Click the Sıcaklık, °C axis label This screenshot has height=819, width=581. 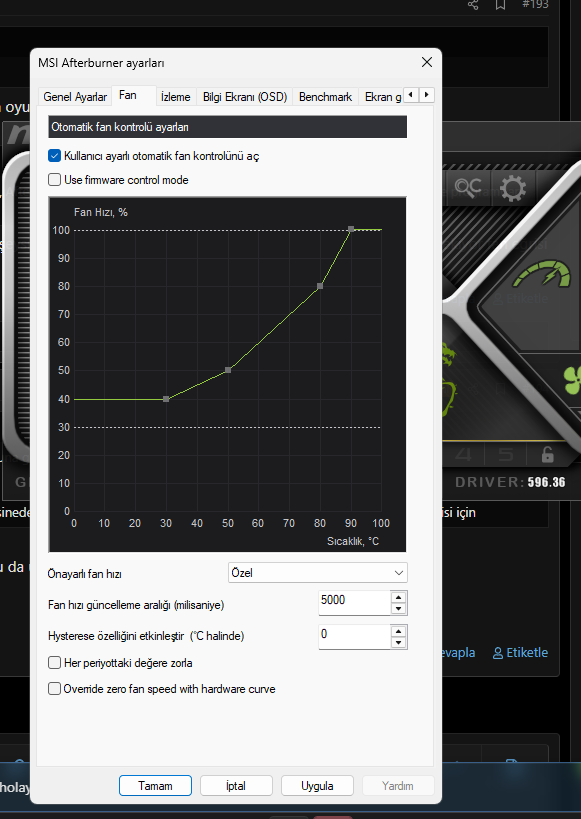pyautogui.click(x=353, y=541)
